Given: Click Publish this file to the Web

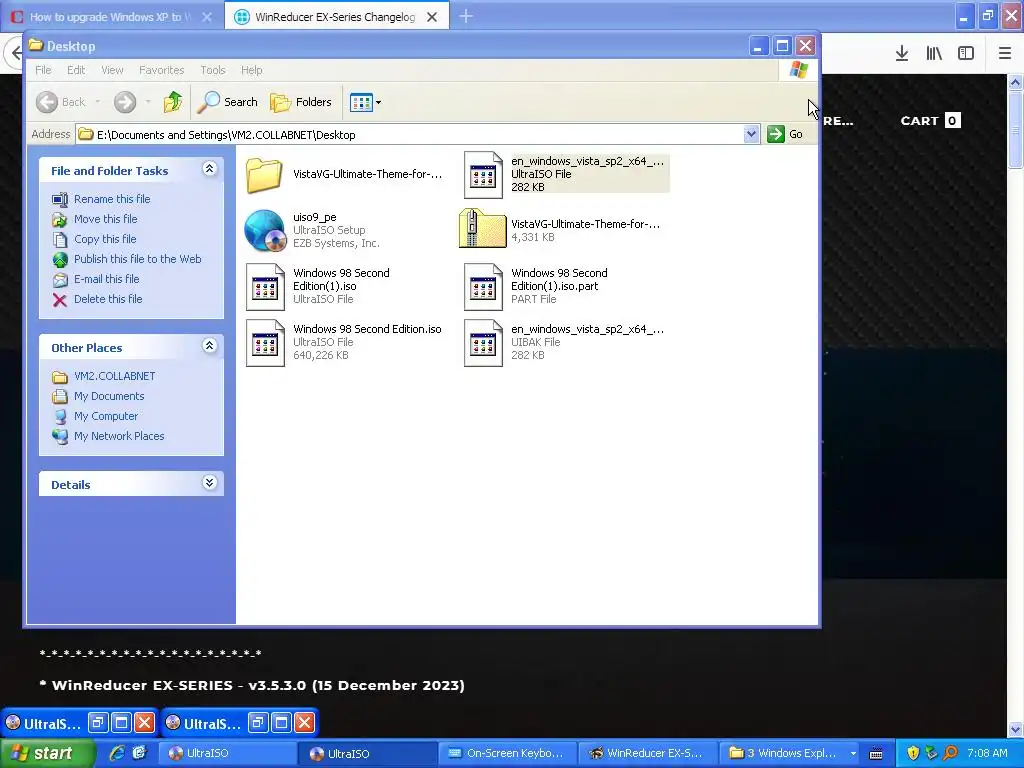Looking at the screenshot, I should (137, 259).
